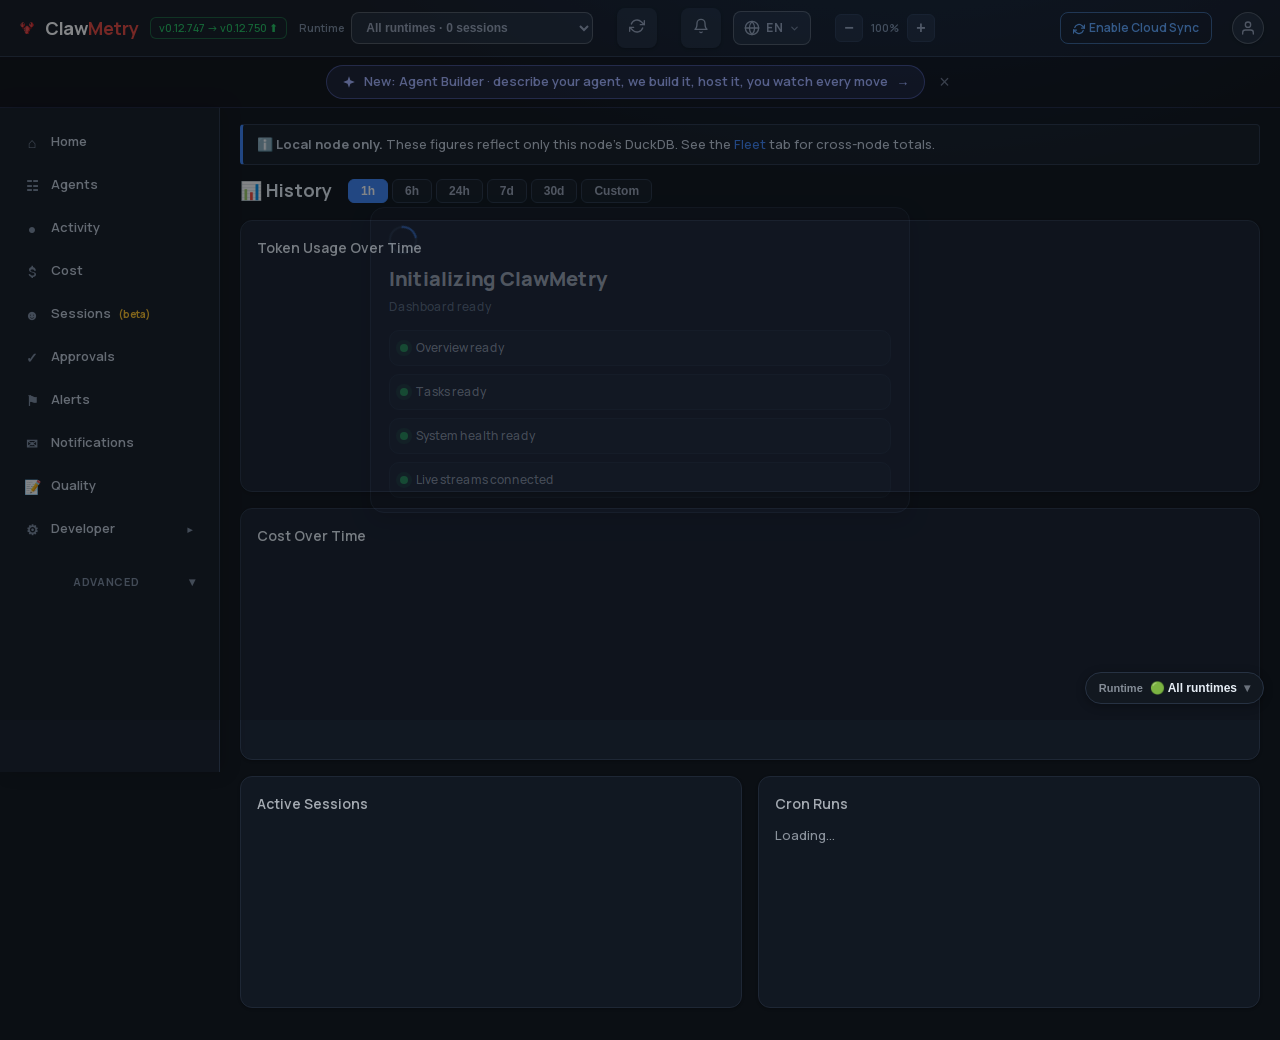Image resolution: width=1280 pixels, height=1040 pixels.
Task: Click the 'Token Usage Over Time' card title
Action: click(339, 248)
